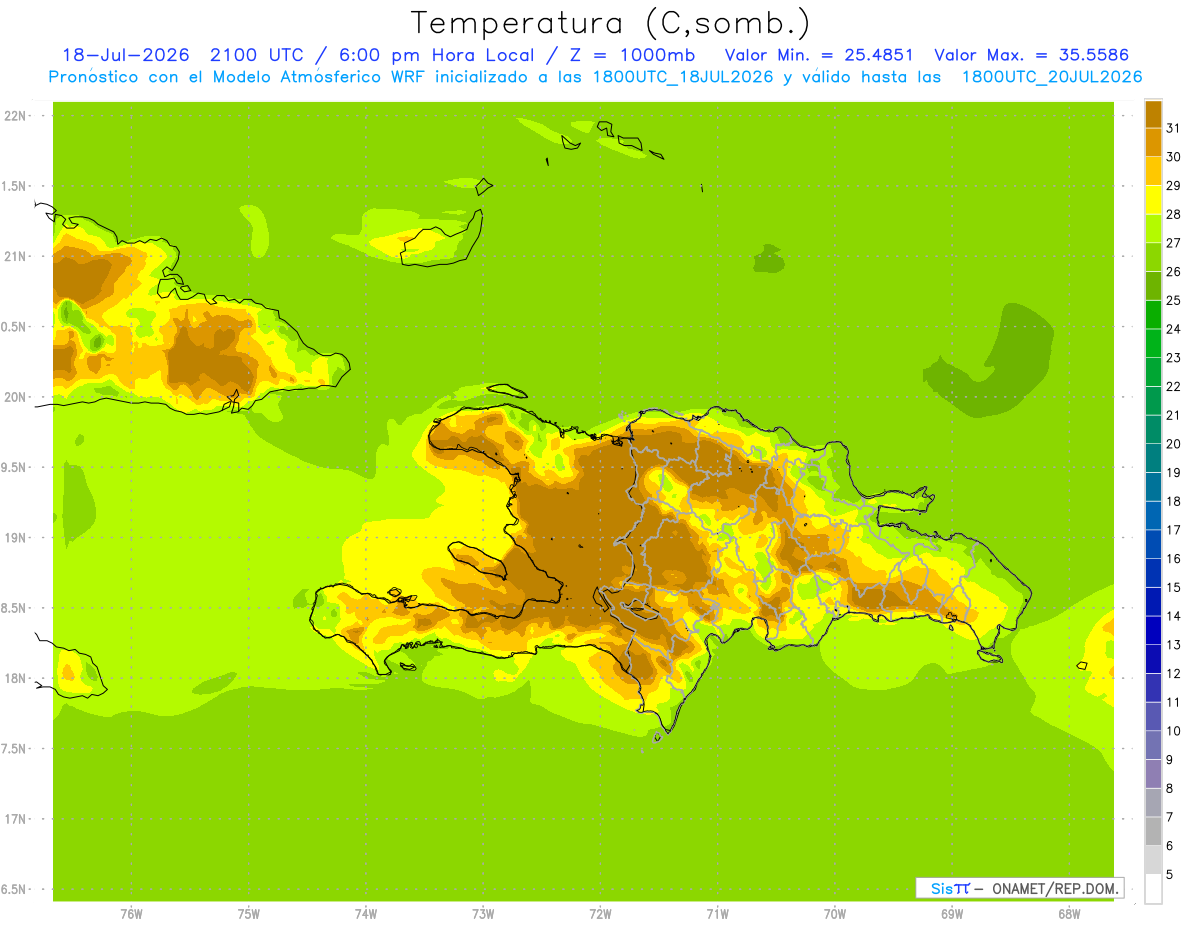
Task: Click the '19N' latitude label
Action: [x=15, y=538]
